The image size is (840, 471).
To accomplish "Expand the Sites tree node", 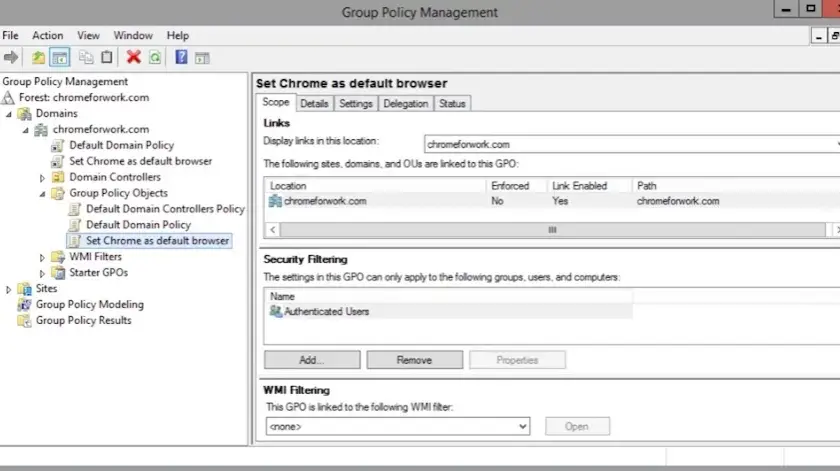I will 9,290.
